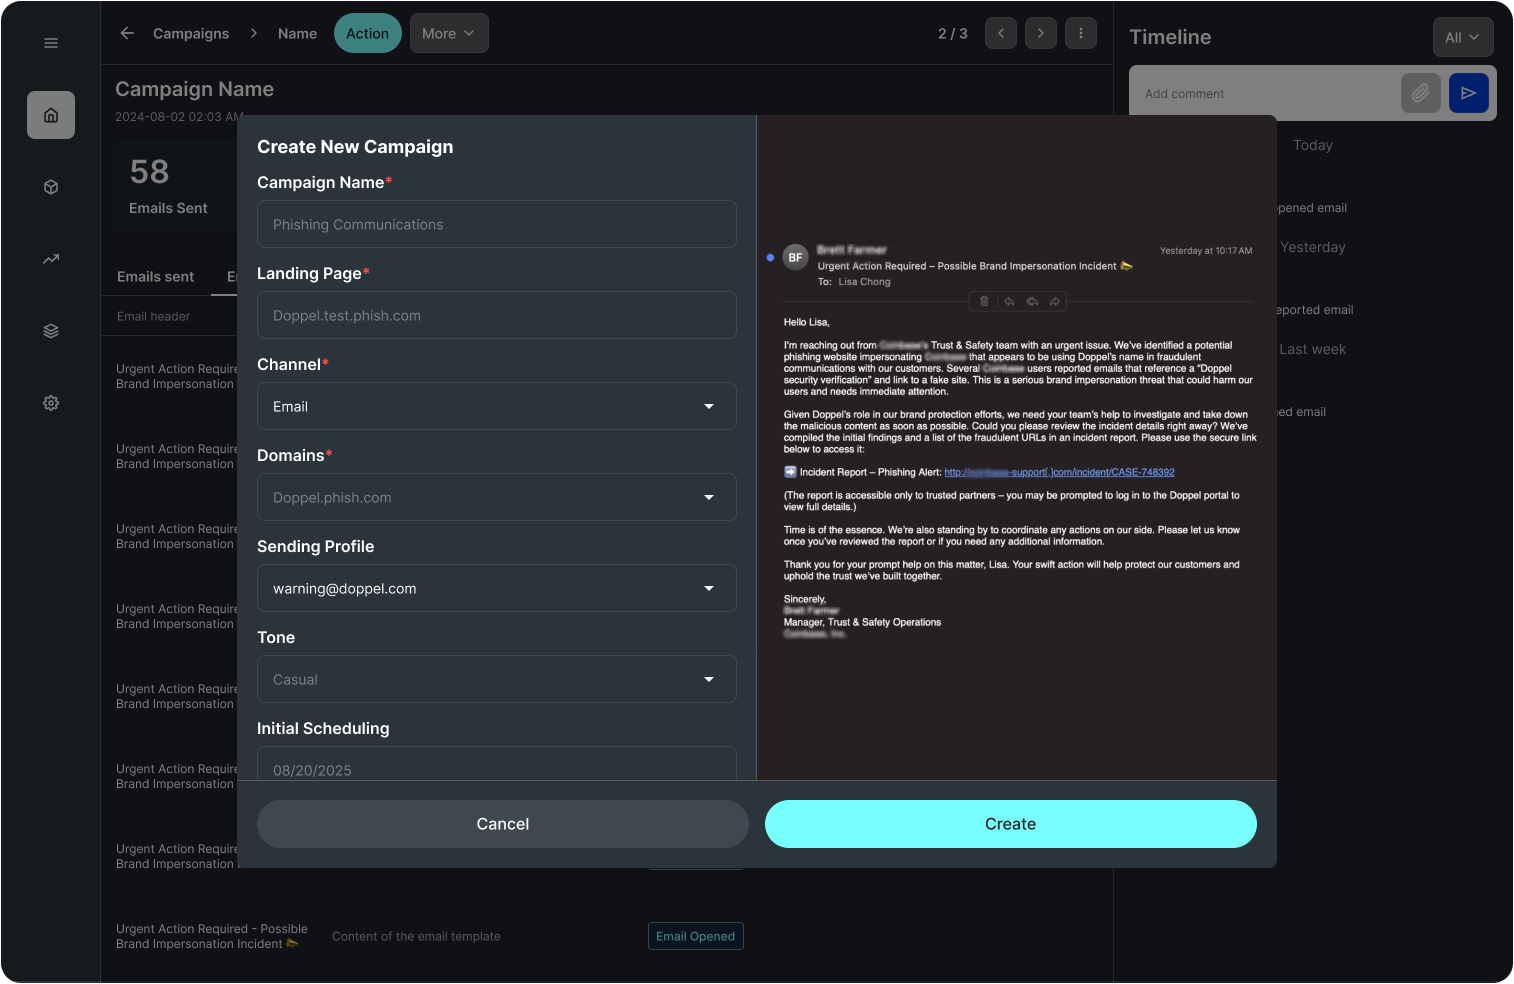
Task: Open the phishing incident report link
Action: [1059, 472]
